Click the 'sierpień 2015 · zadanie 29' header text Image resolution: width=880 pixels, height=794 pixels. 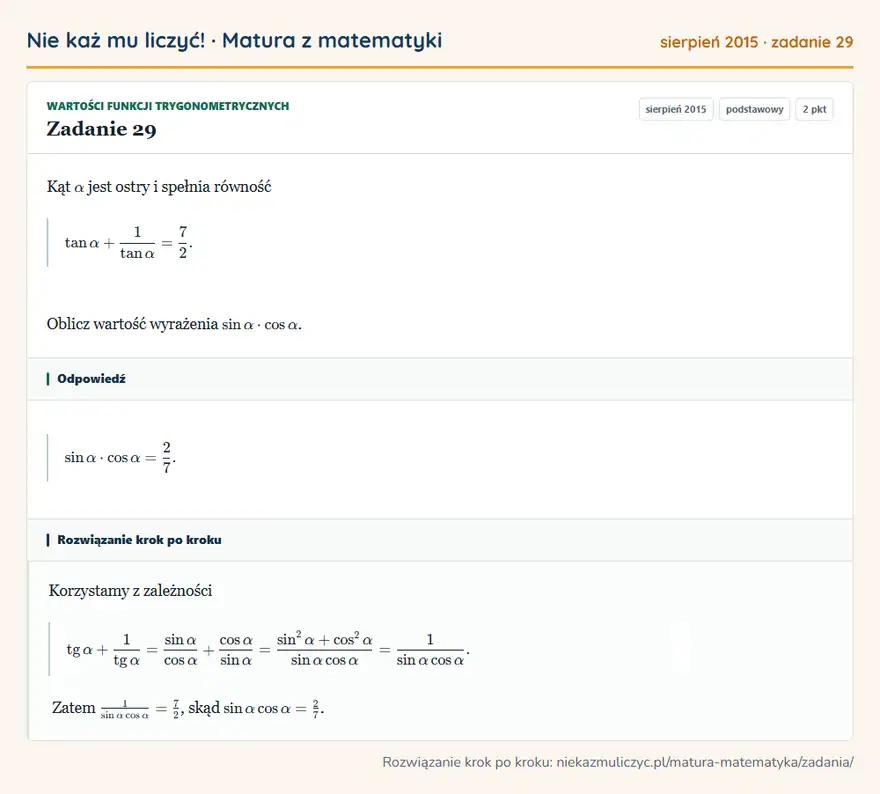(756, 42)
